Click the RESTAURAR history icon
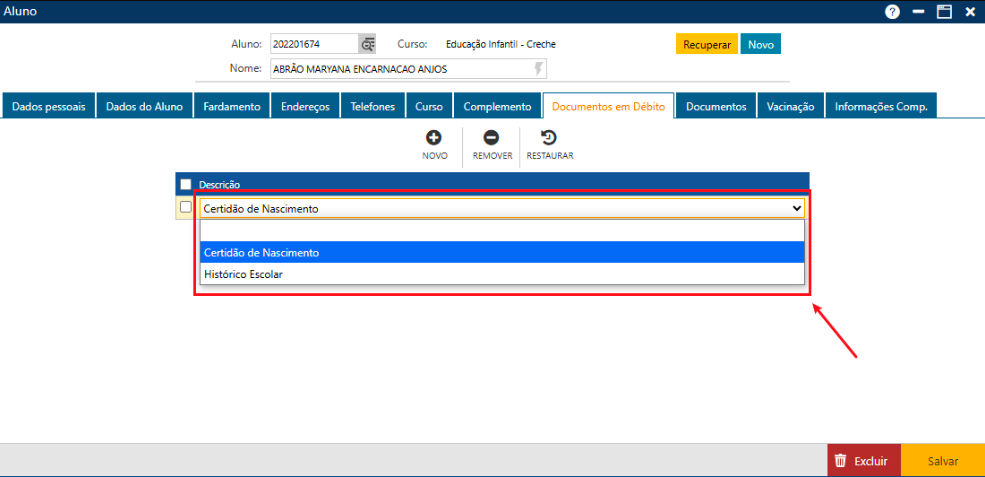This screenshot has height=477, width=985. click(x=549, y=138)
